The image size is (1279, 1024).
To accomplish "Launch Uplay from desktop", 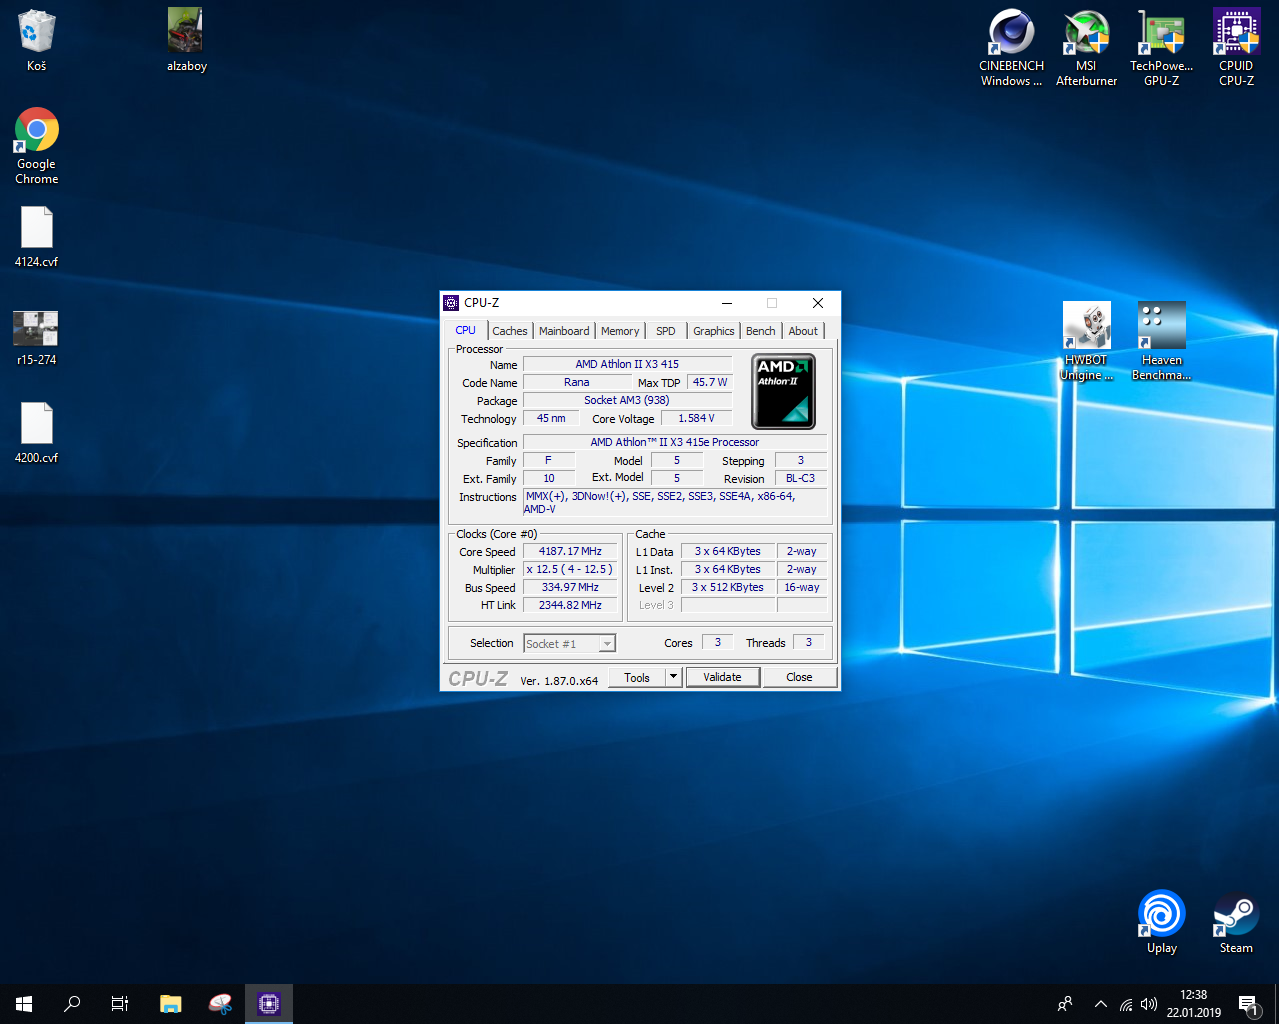I will [1161, 922].
